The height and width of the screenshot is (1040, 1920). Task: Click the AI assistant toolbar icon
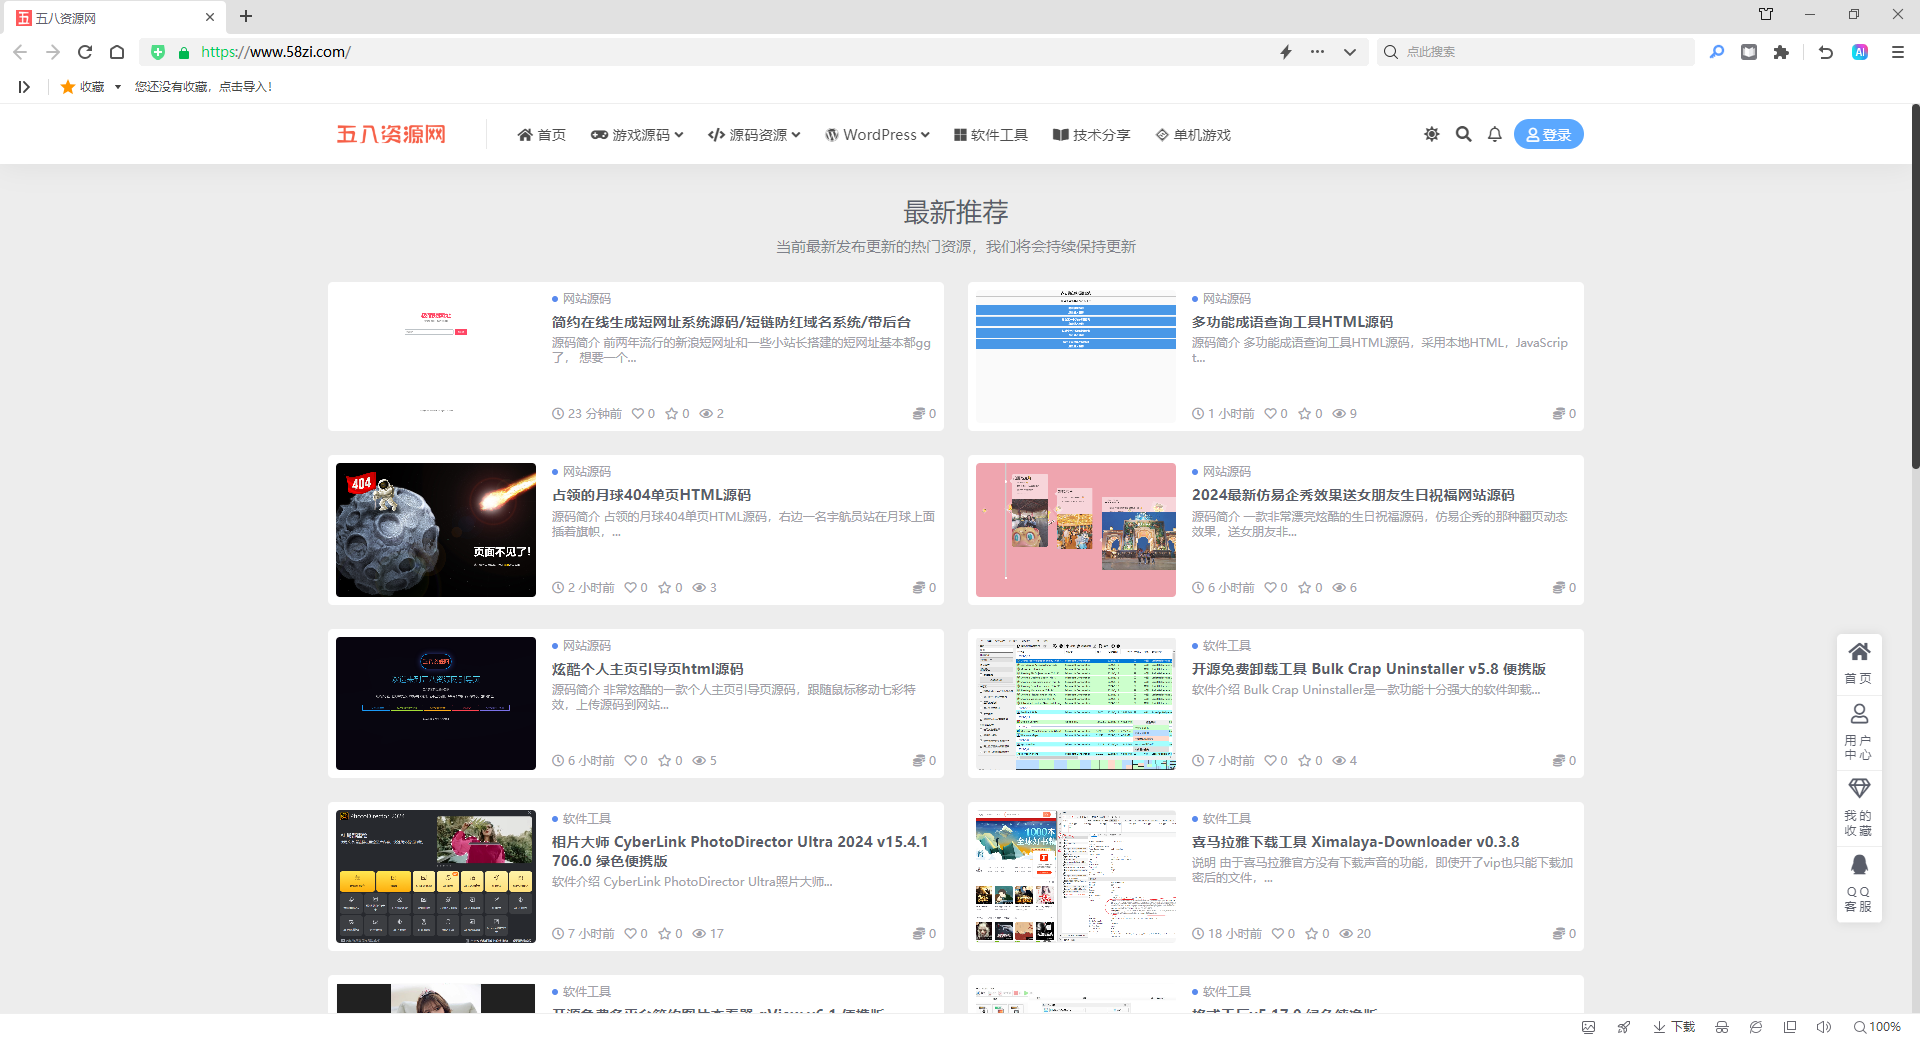click(1860, 52)
